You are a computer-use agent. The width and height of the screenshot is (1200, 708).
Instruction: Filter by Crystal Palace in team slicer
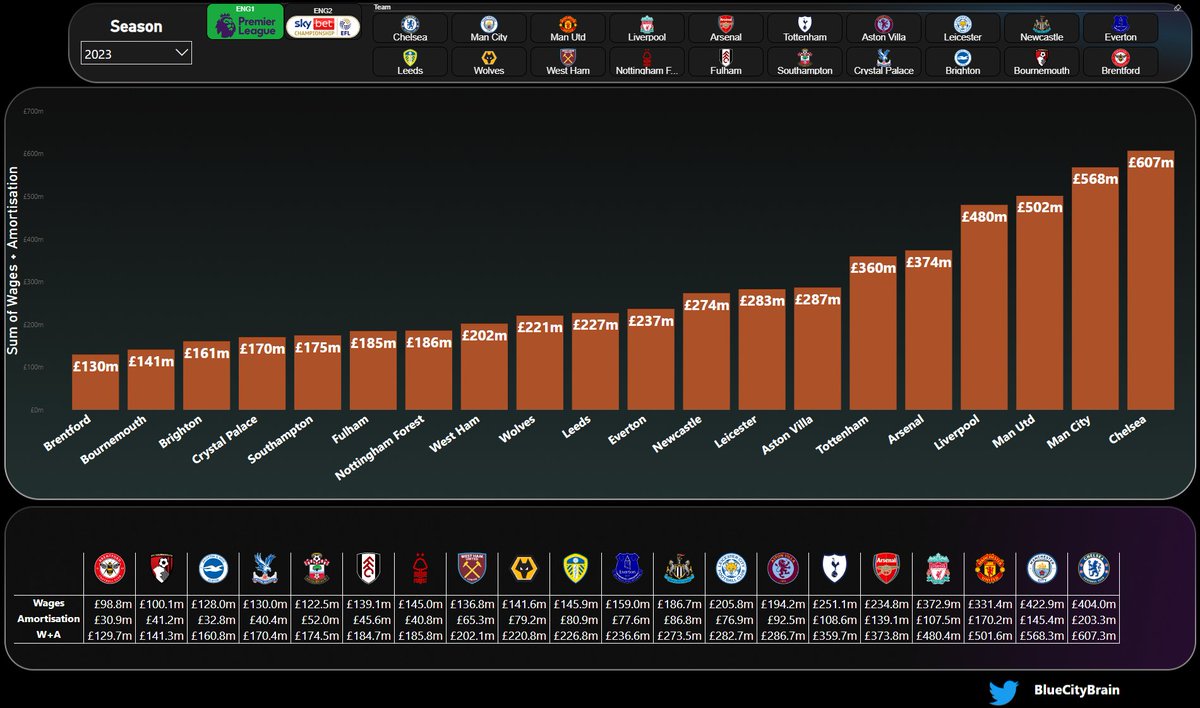click(x=884, y=62)
